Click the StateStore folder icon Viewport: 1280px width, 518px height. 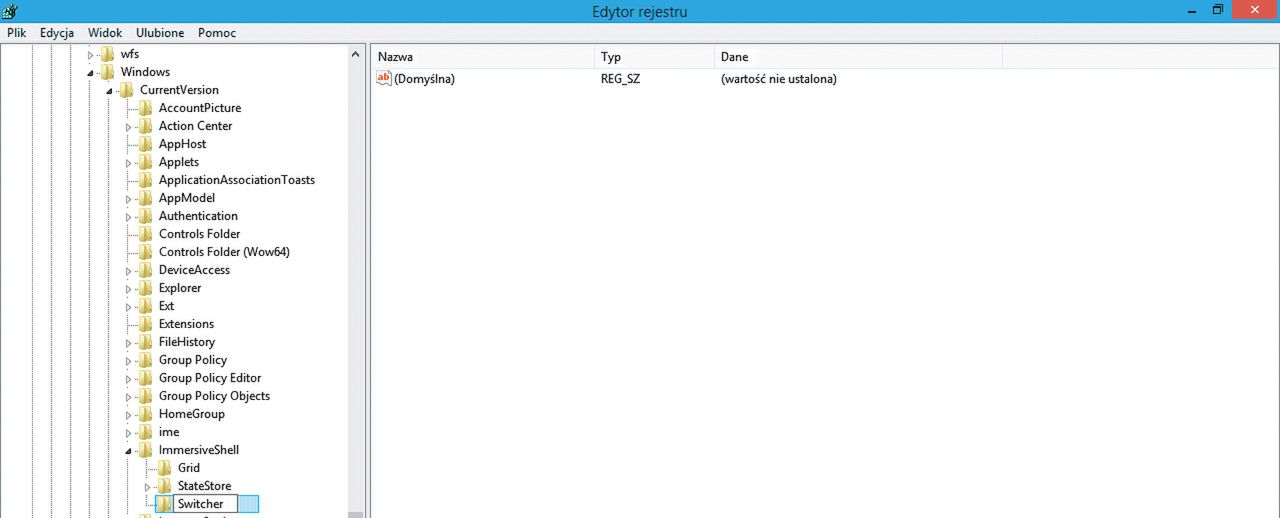coord(164,486)
